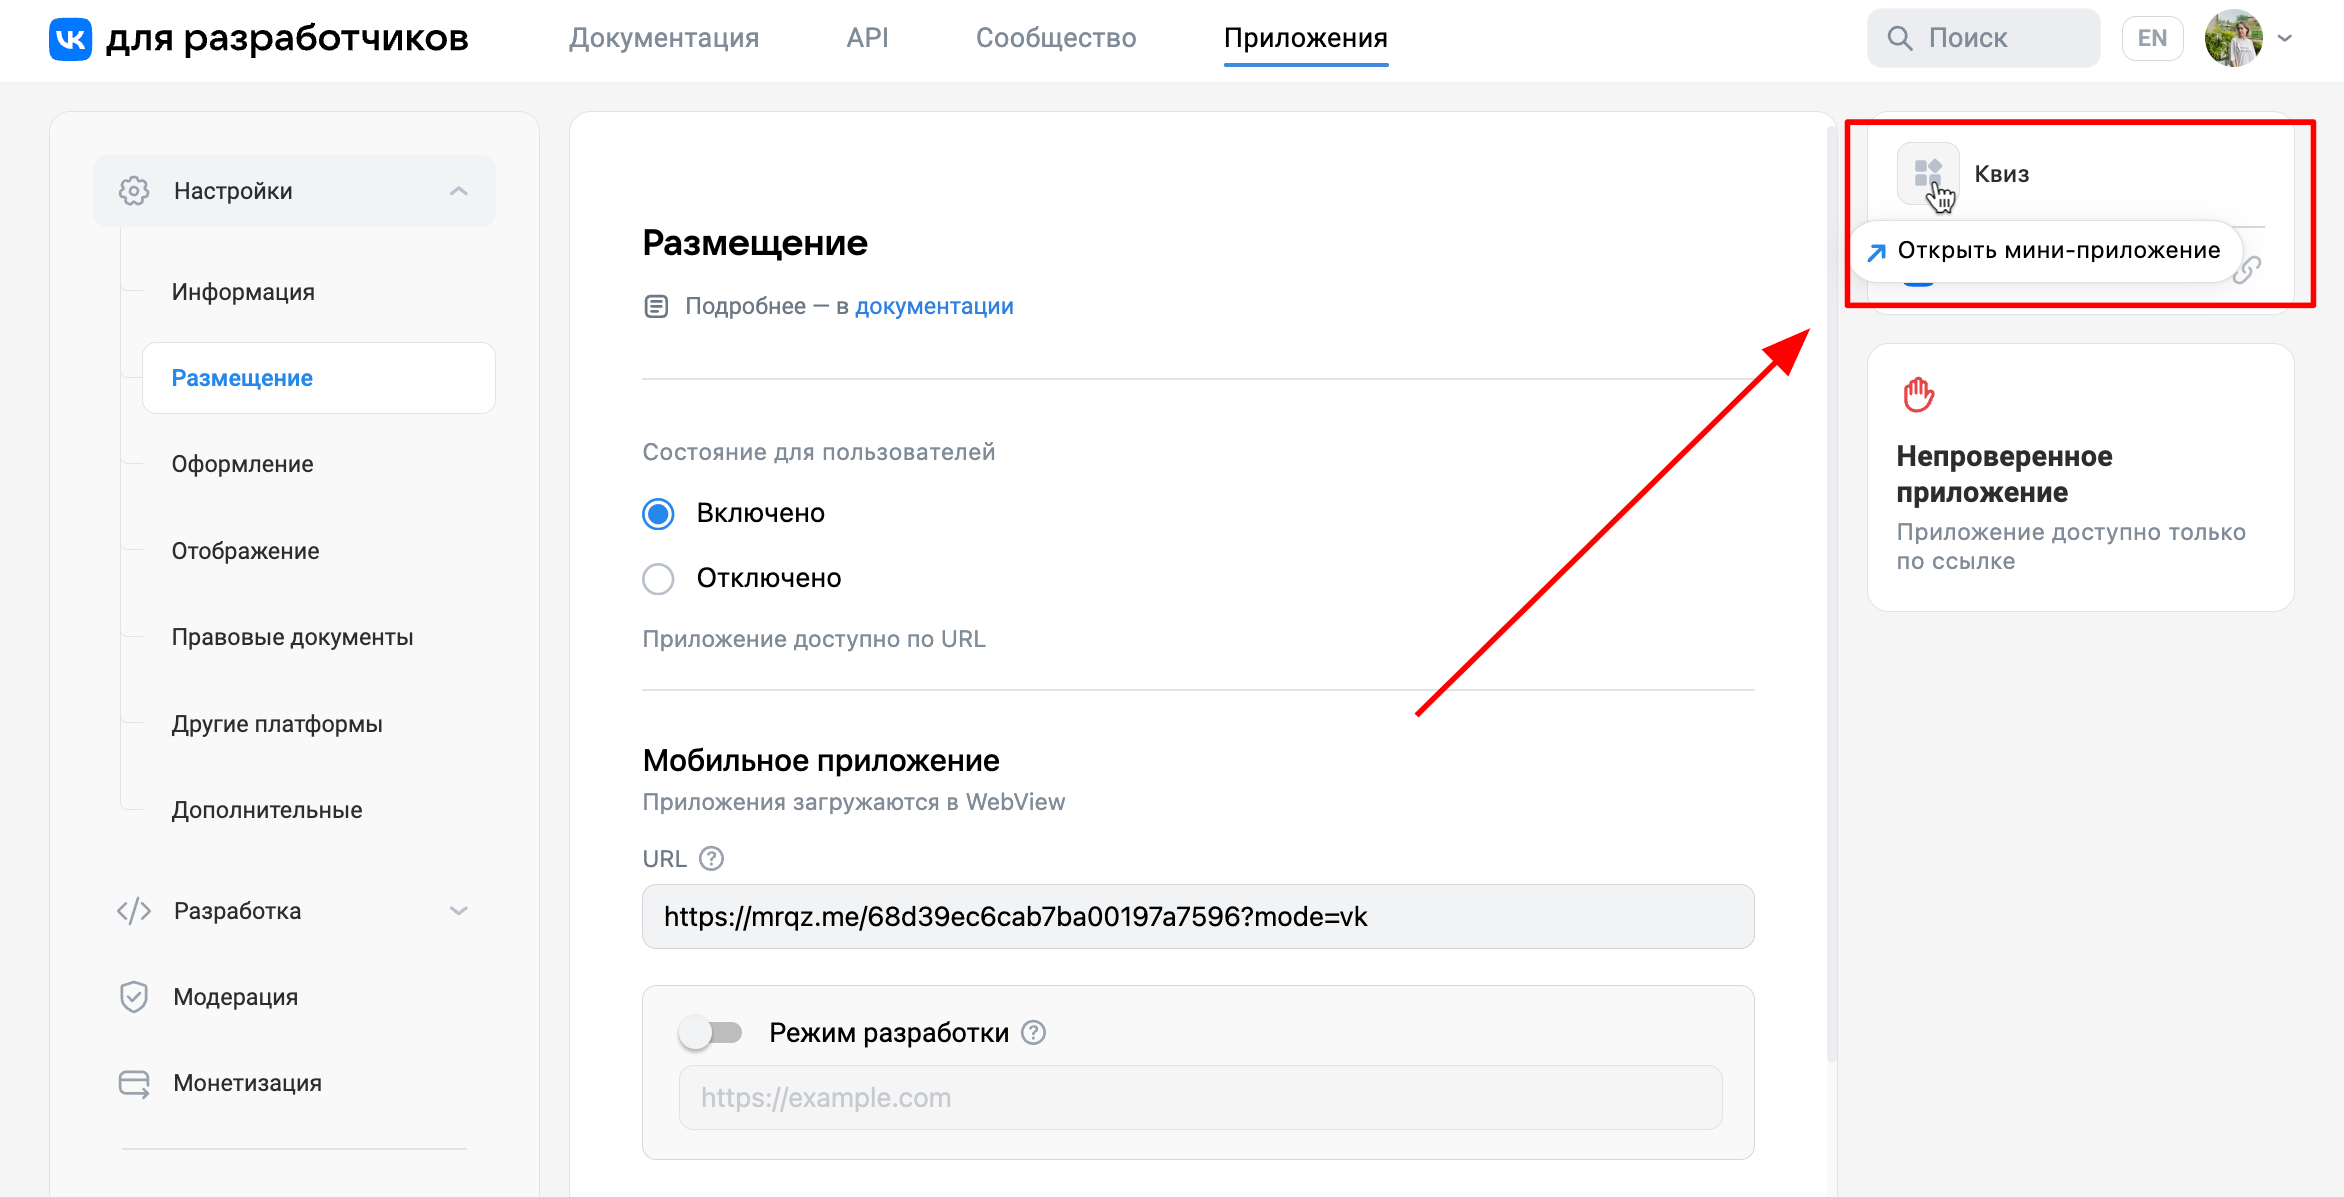Select the Включено radio button
The image size is (2344, 1197).
coord(658,514)
